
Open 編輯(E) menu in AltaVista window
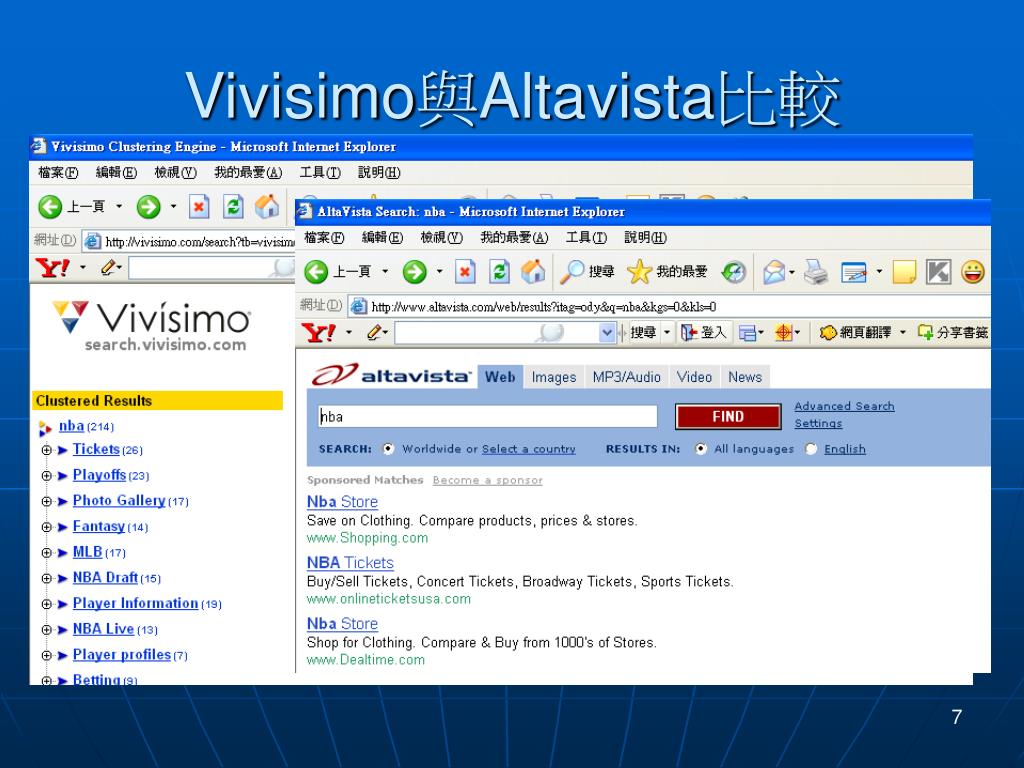pos(383,238)
